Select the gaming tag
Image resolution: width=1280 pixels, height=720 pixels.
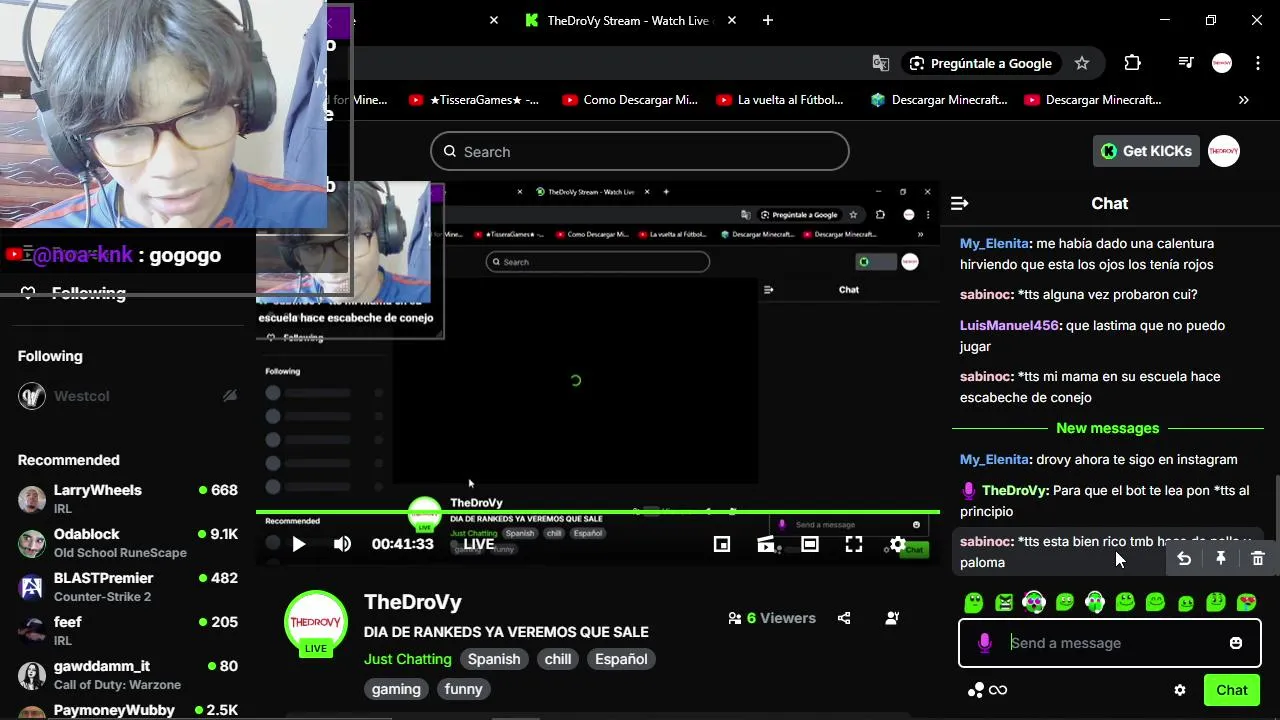(396, 689)
